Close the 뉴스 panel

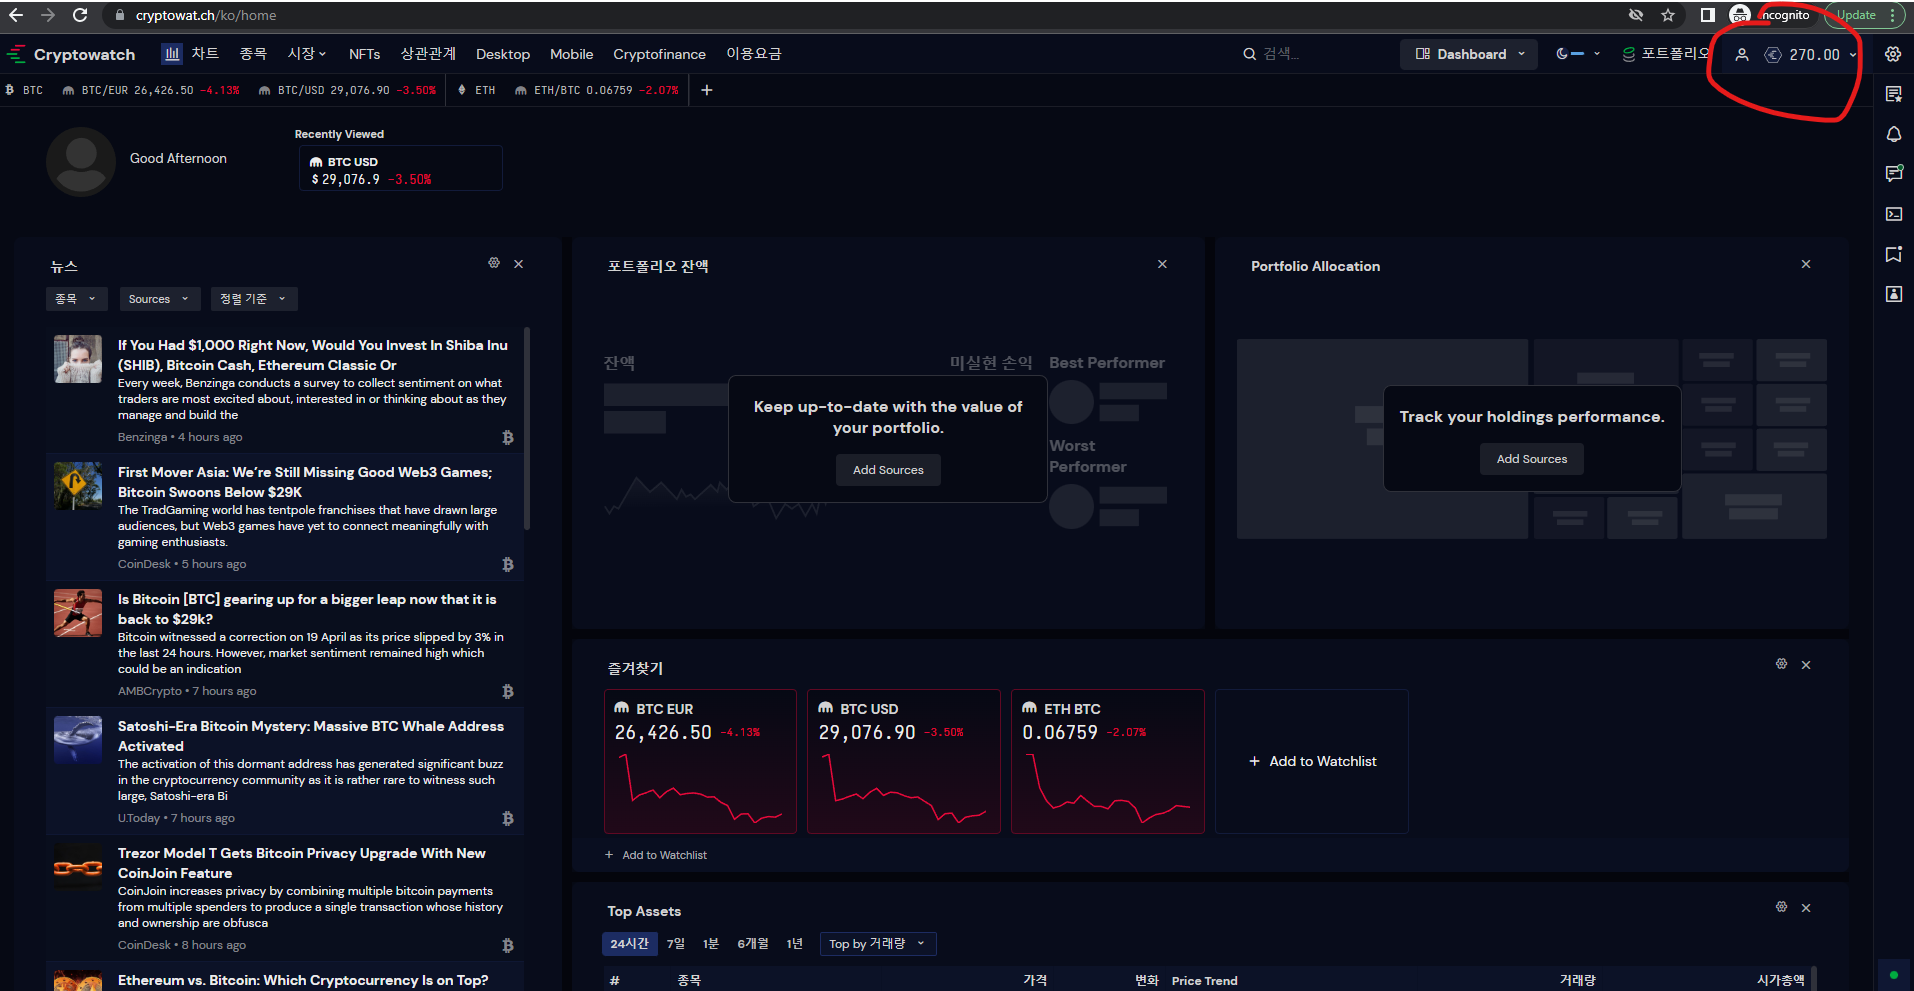(x=519, y=264)
